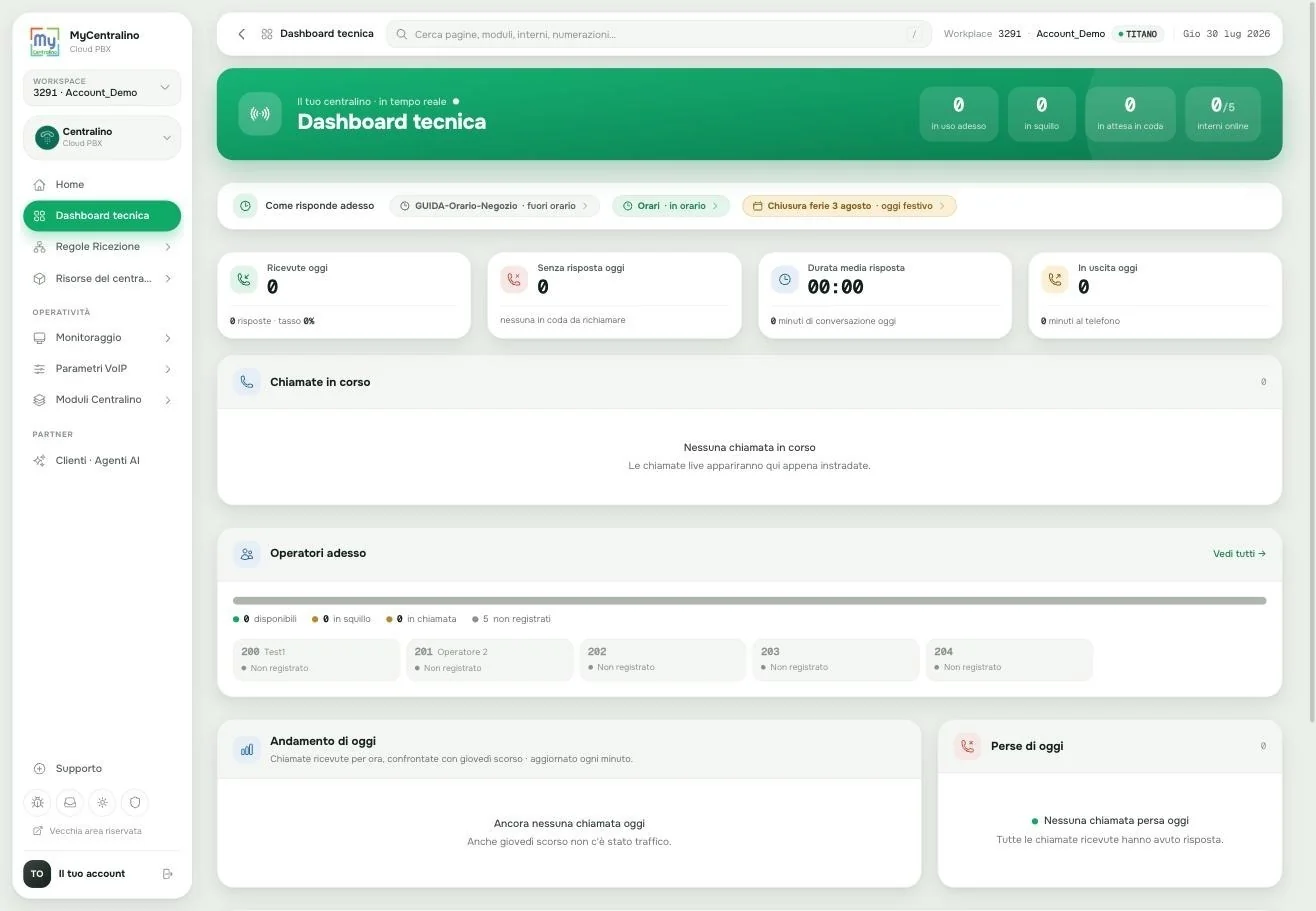Click the text 5 non registrati

click(x=516, y=619)
